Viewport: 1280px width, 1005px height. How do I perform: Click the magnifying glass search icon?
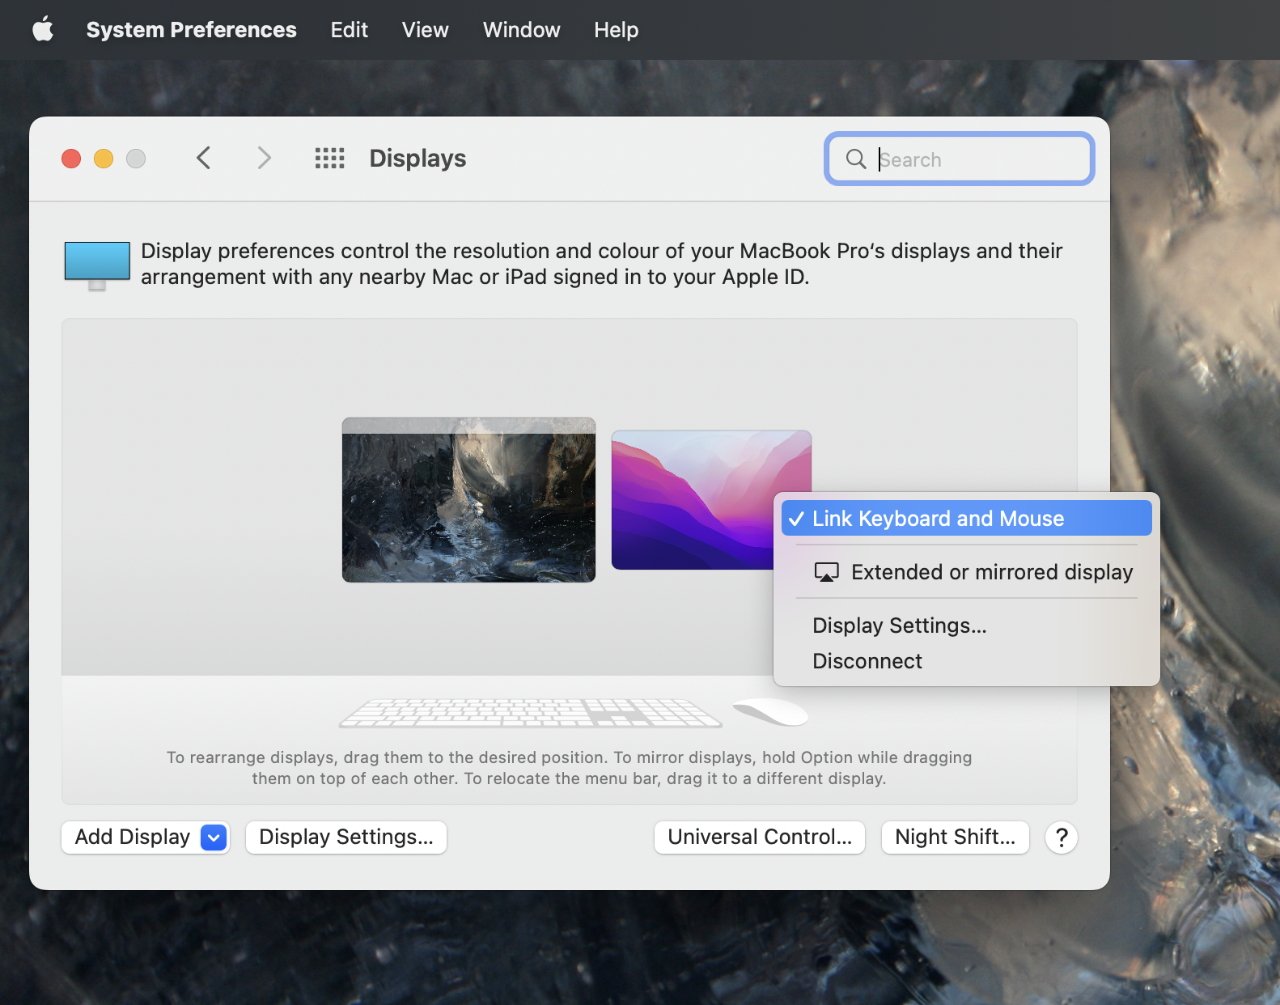click(856, 159)
